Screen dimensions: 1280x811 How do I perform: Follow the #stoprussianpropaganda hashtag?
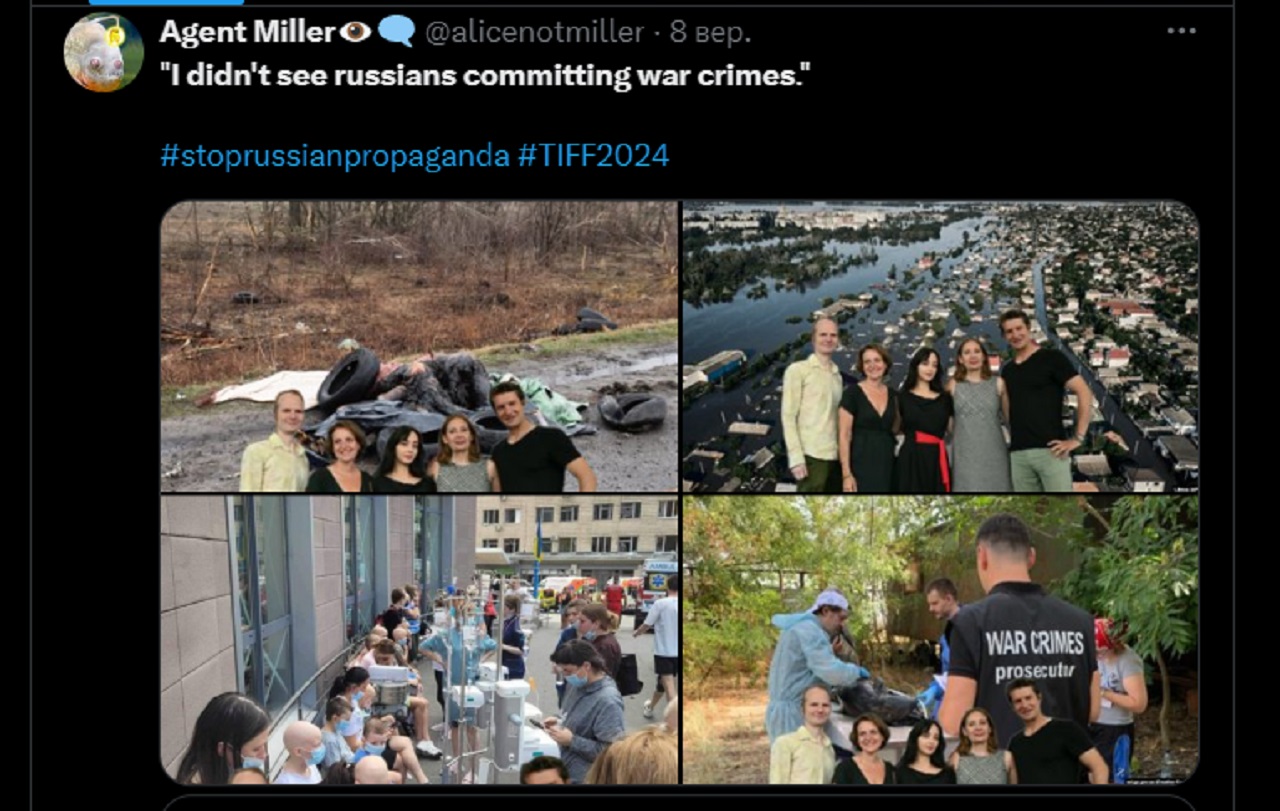(335, 156)
